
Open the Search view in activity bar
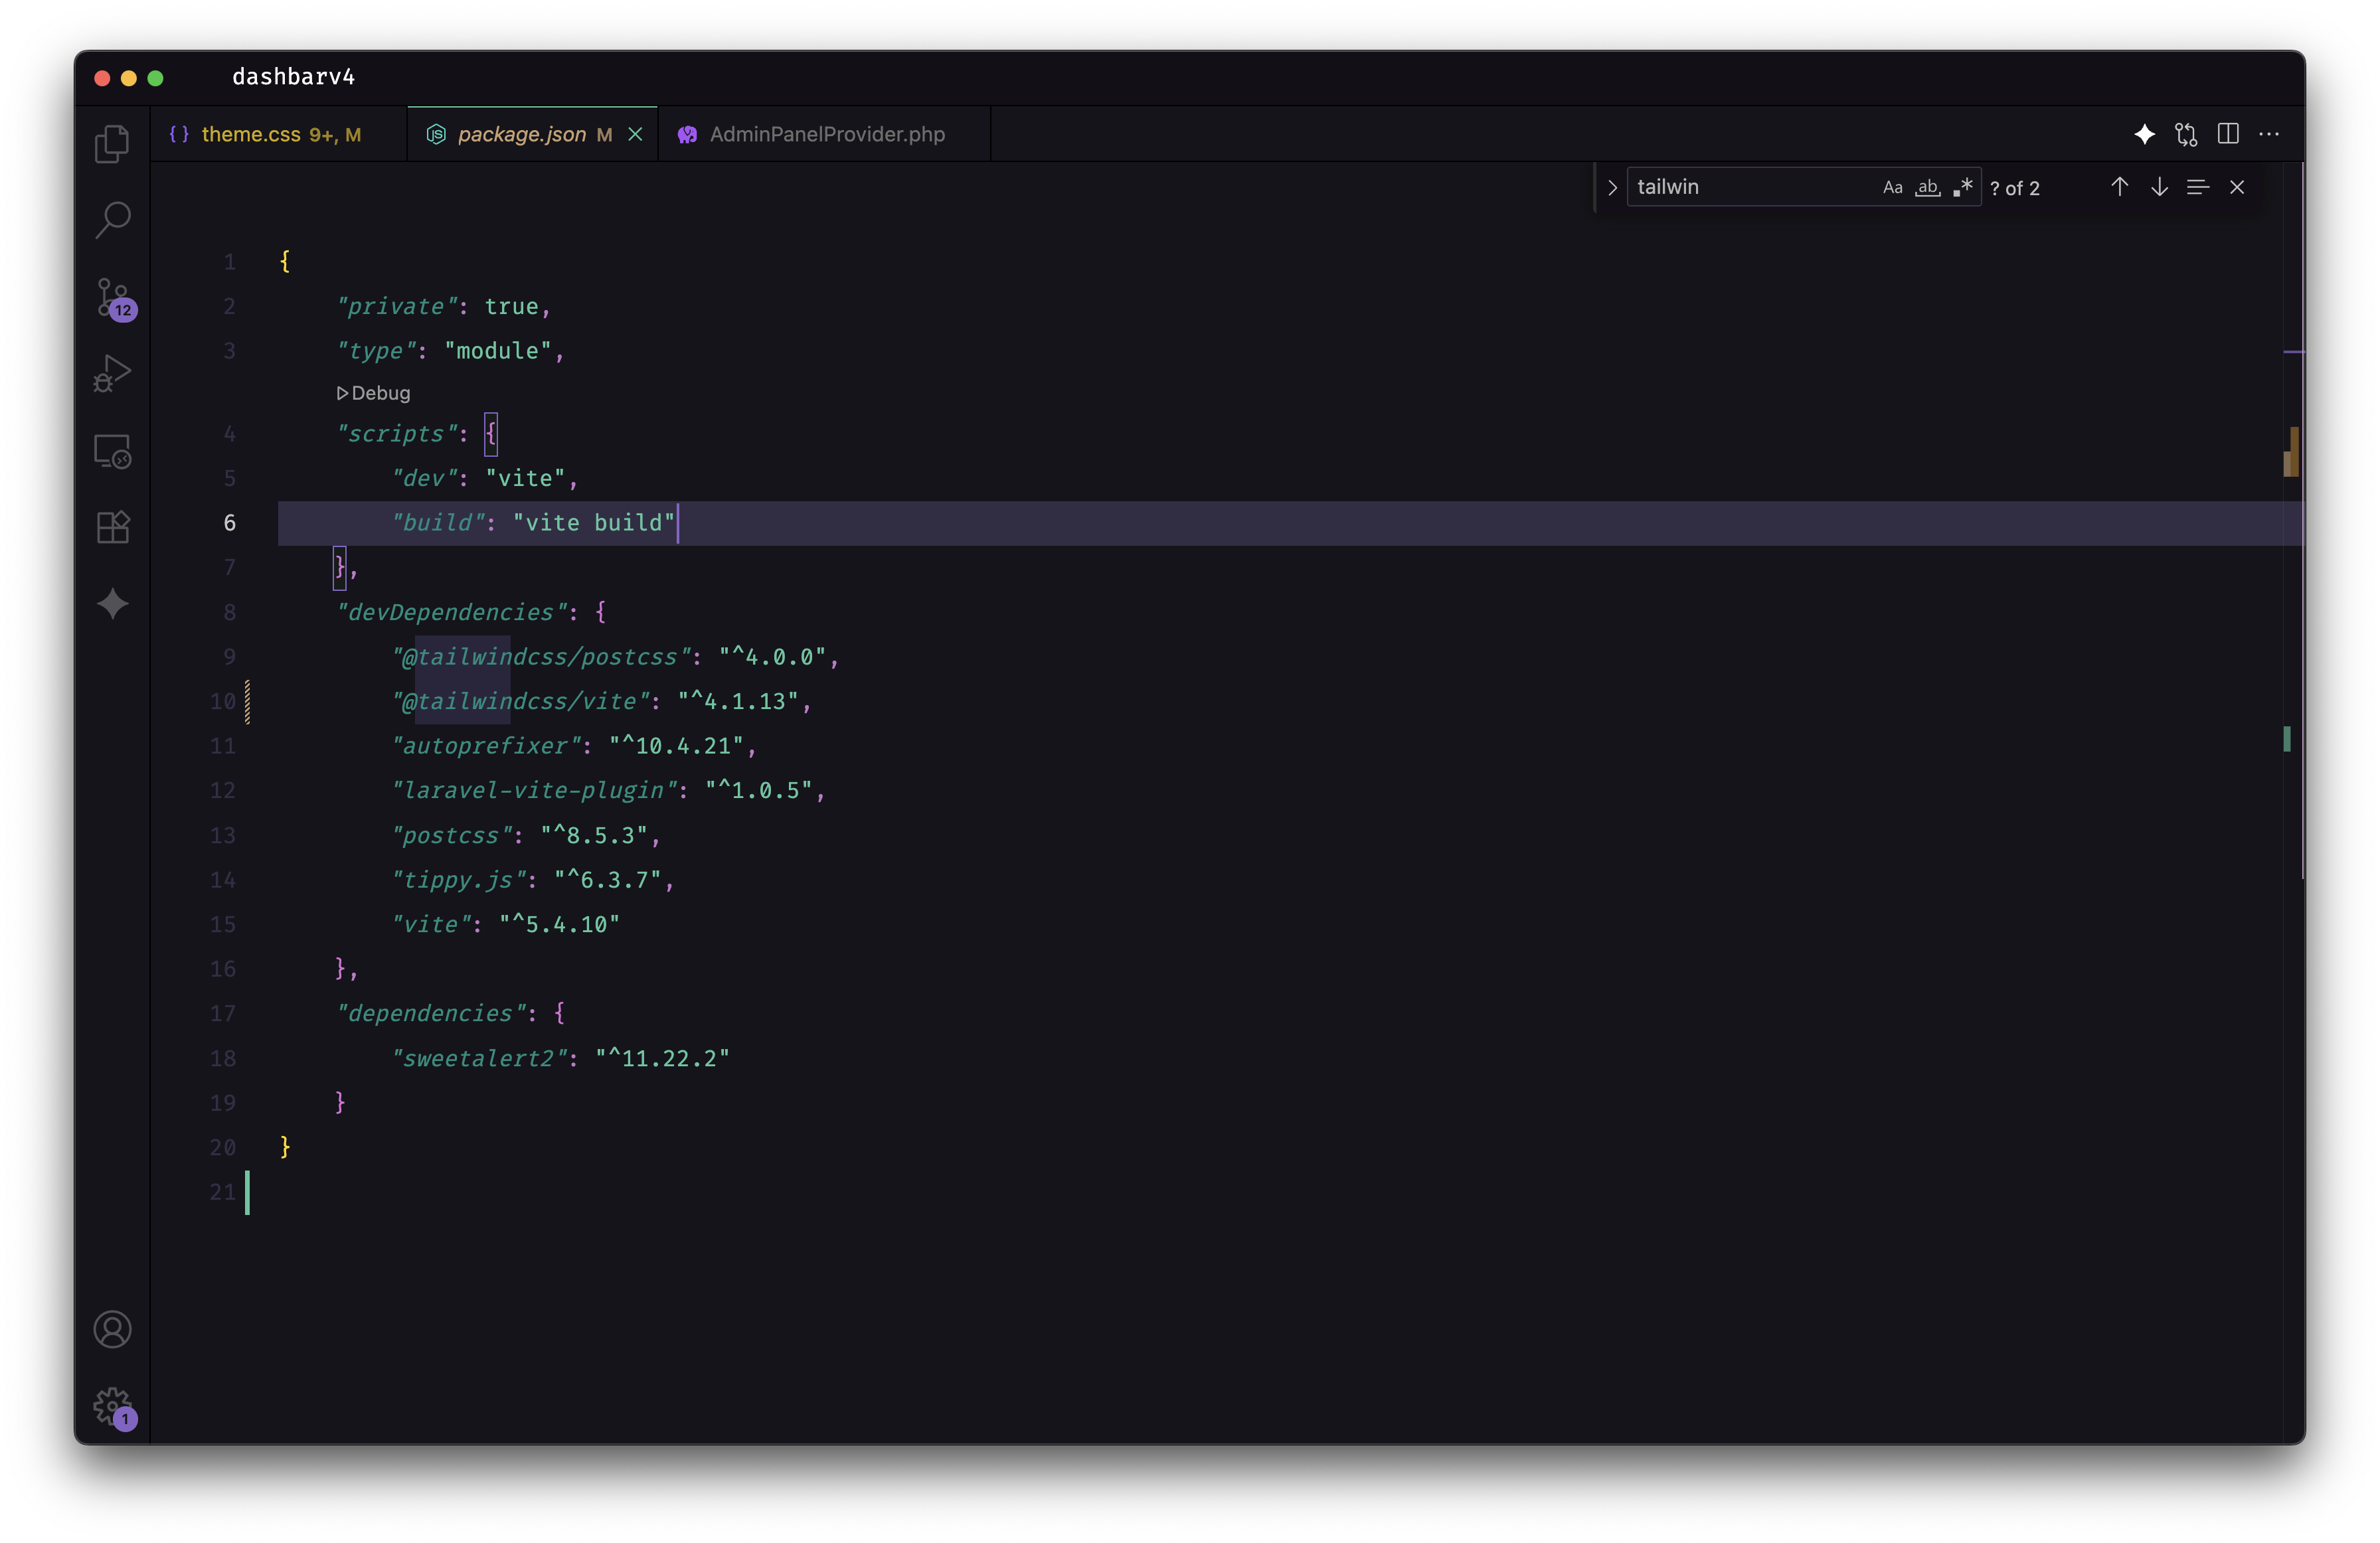click(x=112, y=219)
